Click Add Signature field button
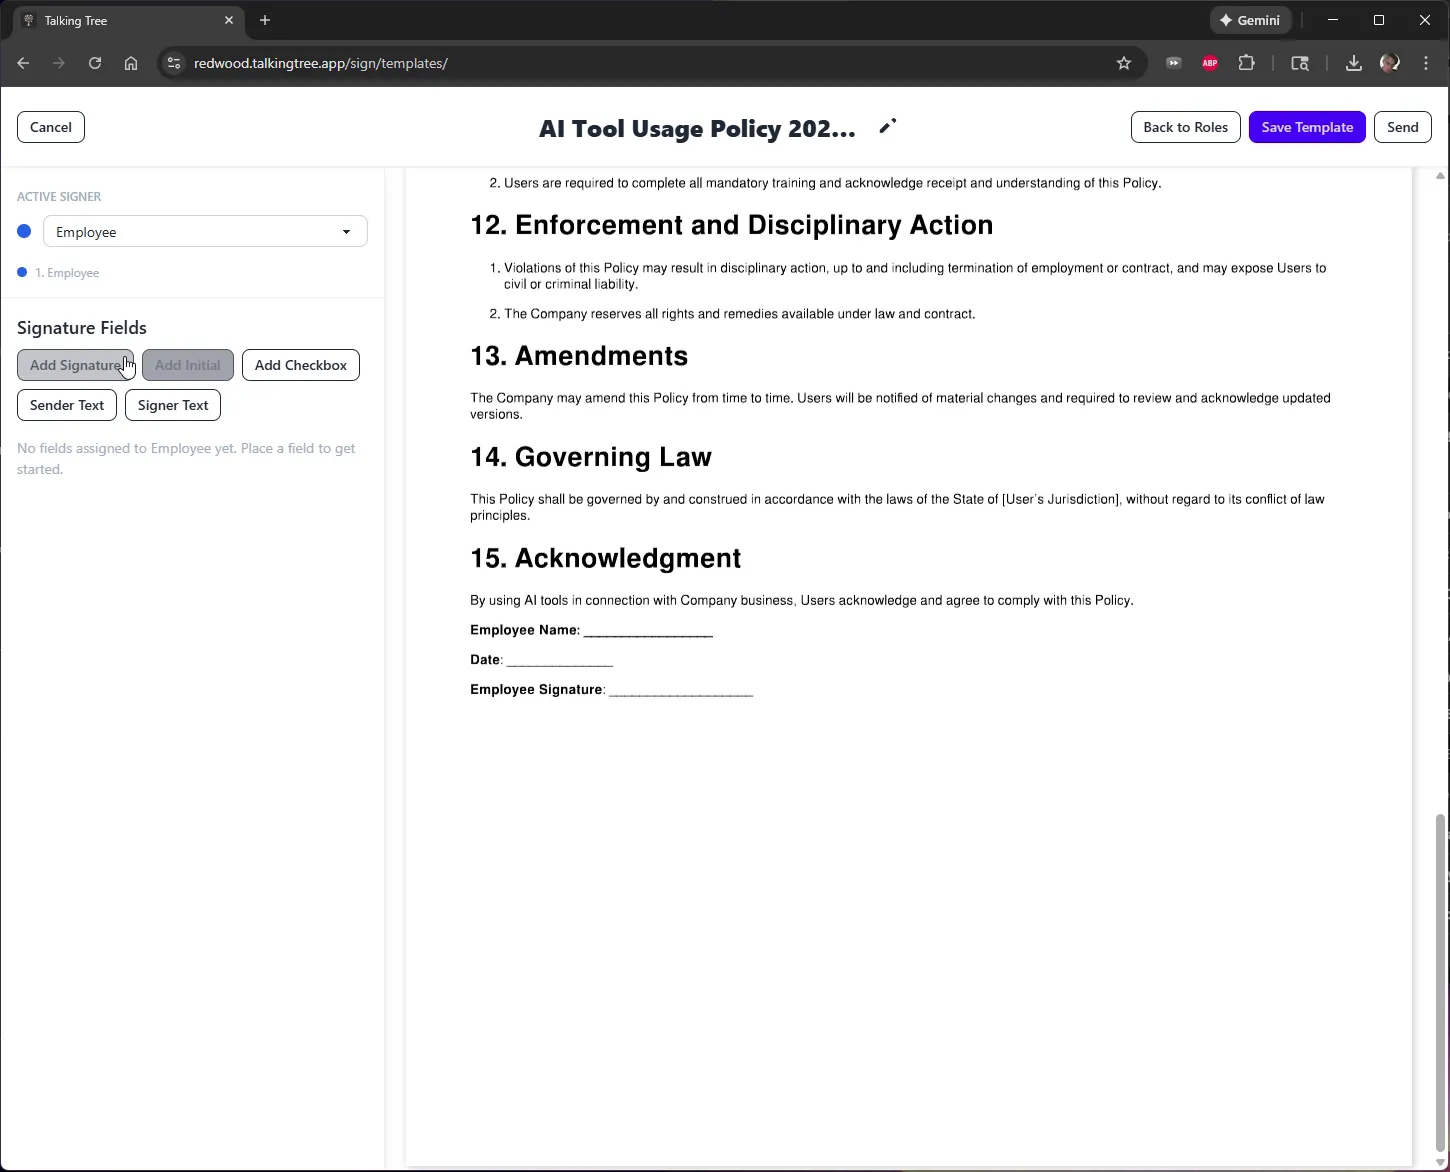 tap(75, 365)
